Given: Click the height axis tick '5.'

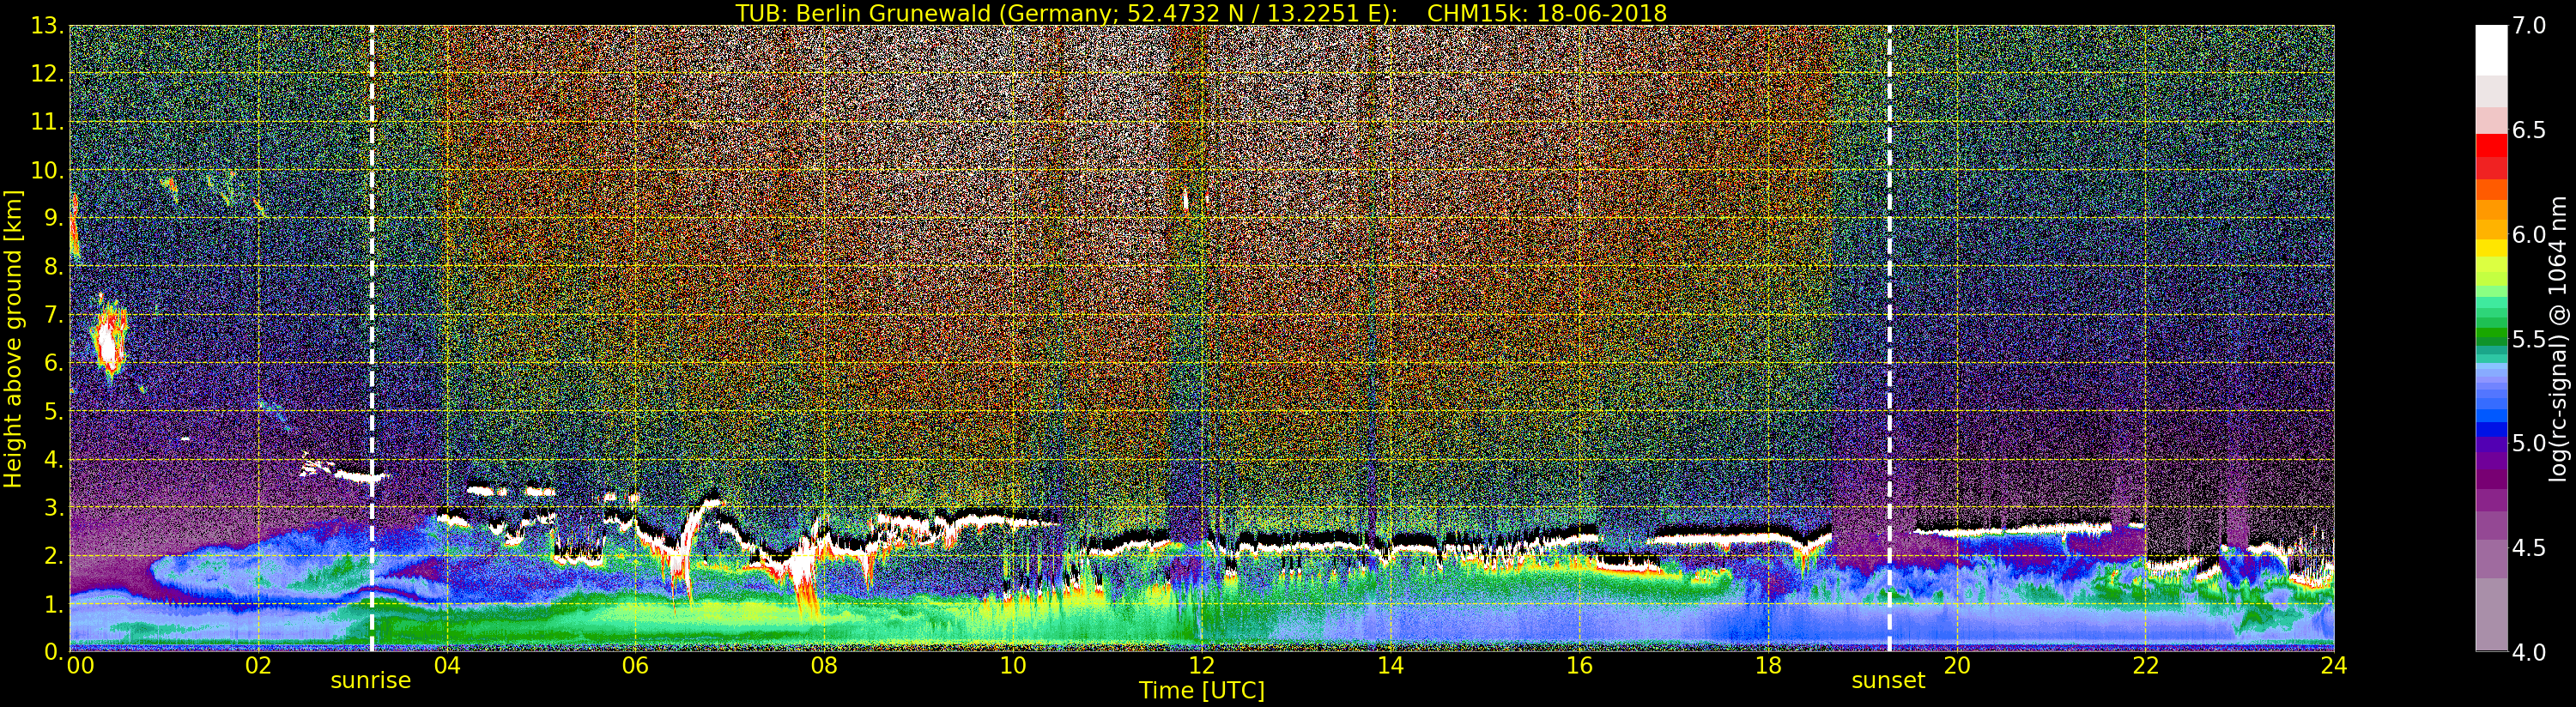Looking at the screenshot, I should point(54,410).
